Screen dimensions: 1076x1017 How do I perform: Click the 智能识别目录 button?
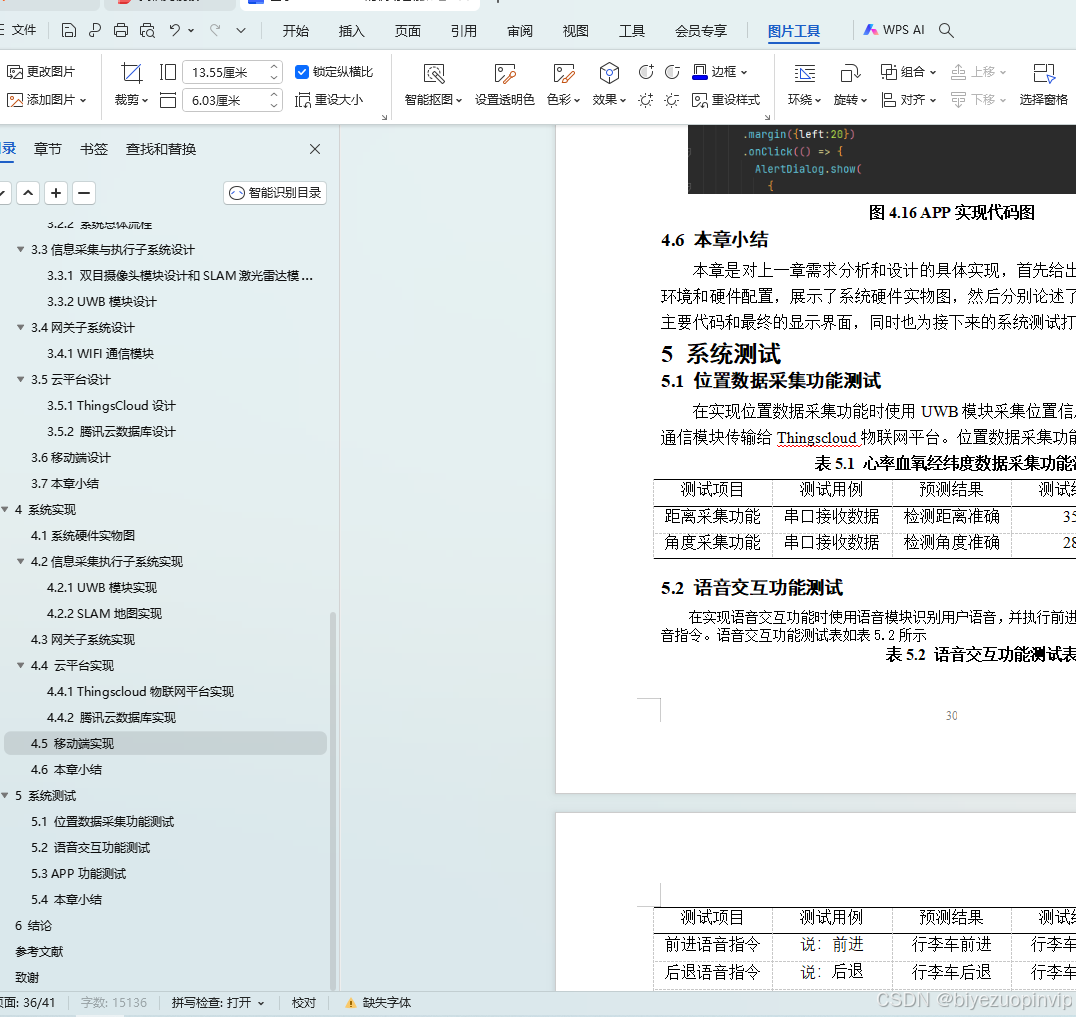(x=274, y=193)
